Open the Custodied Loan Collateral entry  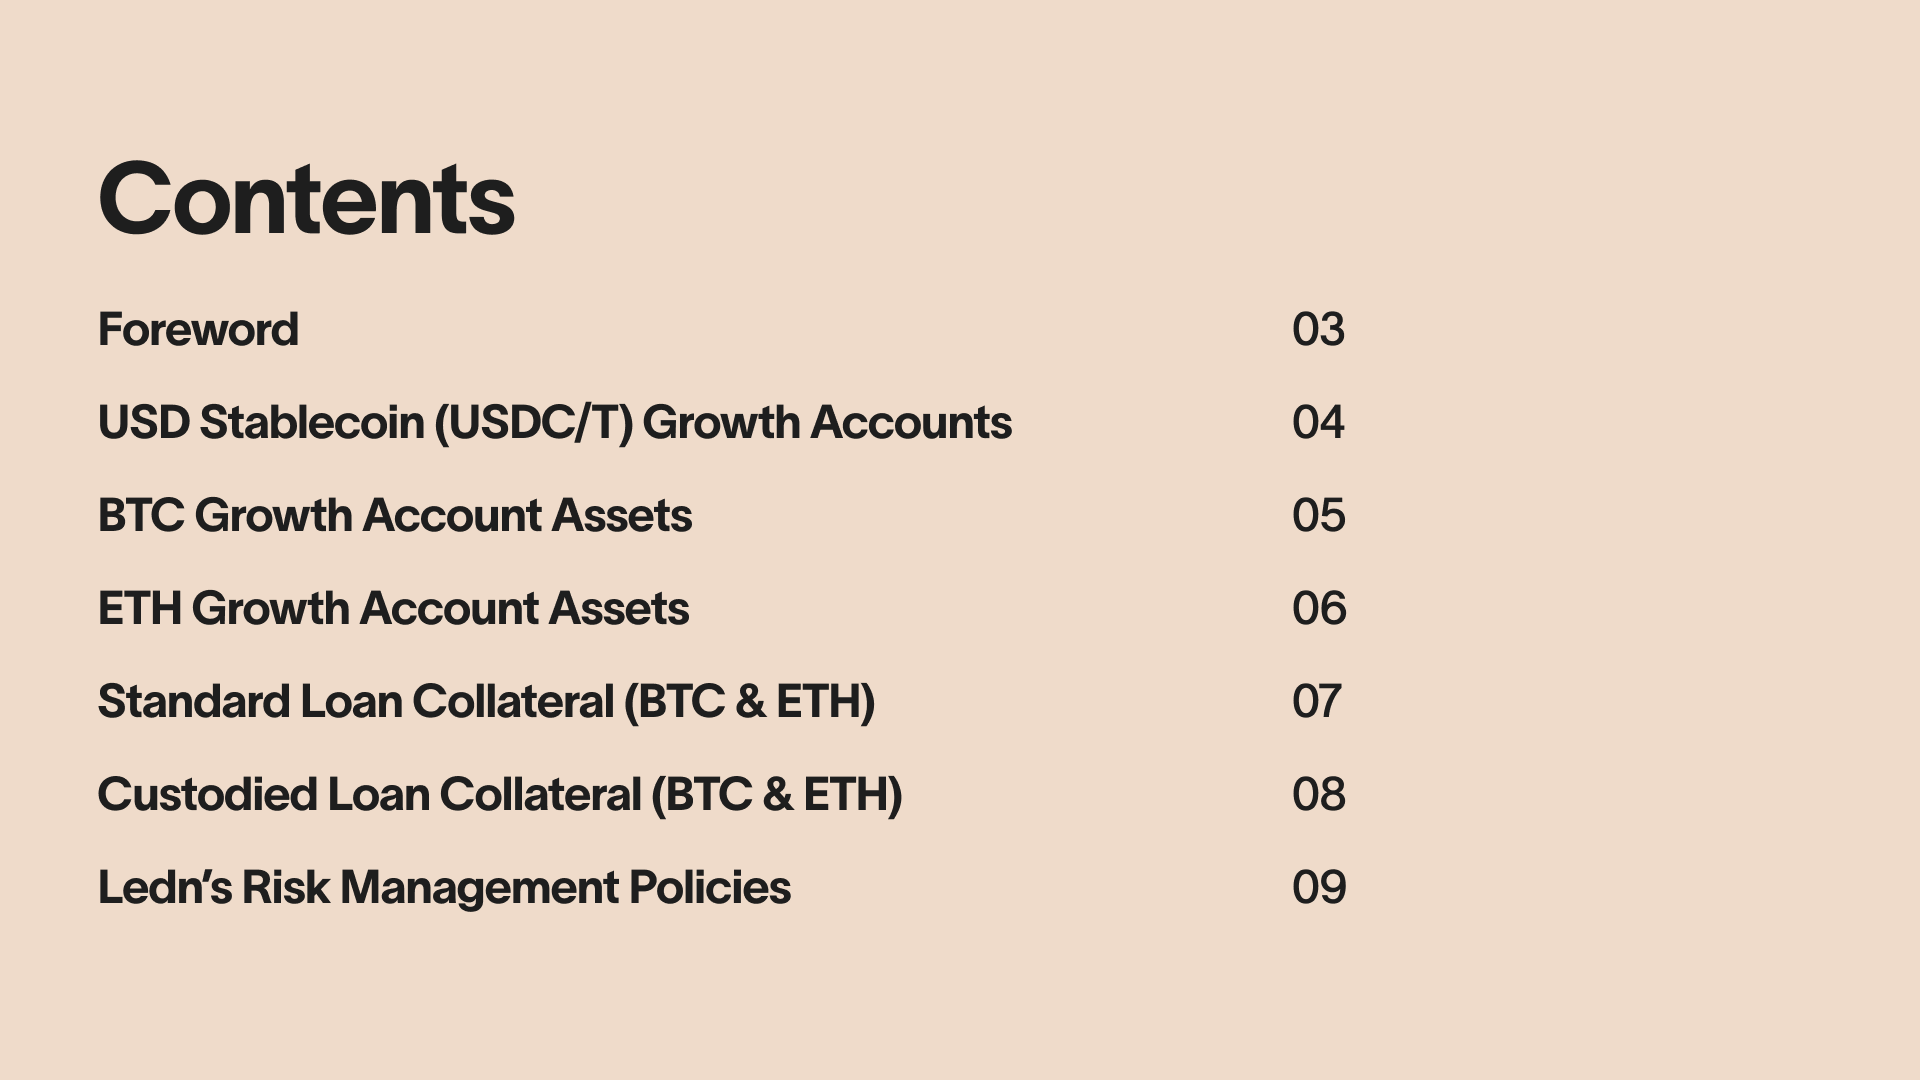(x=500, y=795)
